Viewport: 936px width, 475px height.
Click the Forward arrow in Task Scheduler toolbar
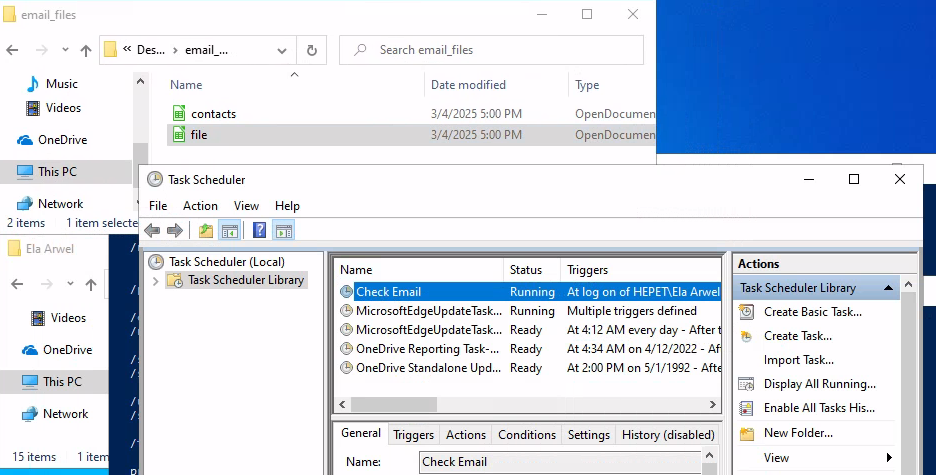tap(175, 230)
